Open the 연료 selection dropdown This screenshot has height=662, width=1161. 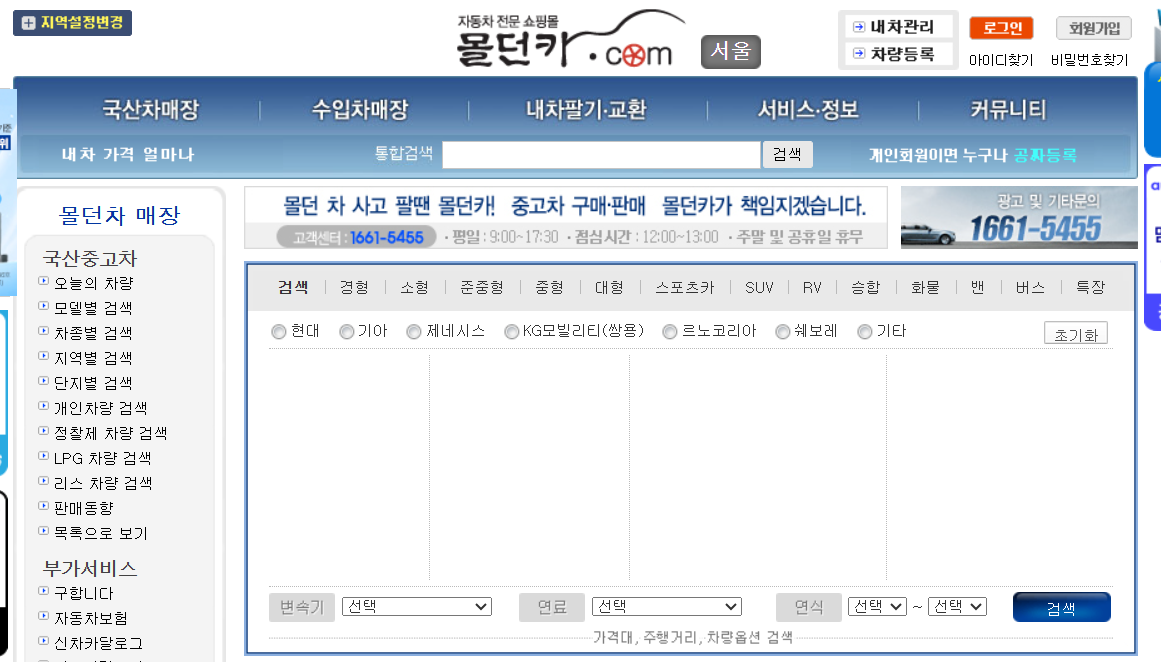point(667,607)
